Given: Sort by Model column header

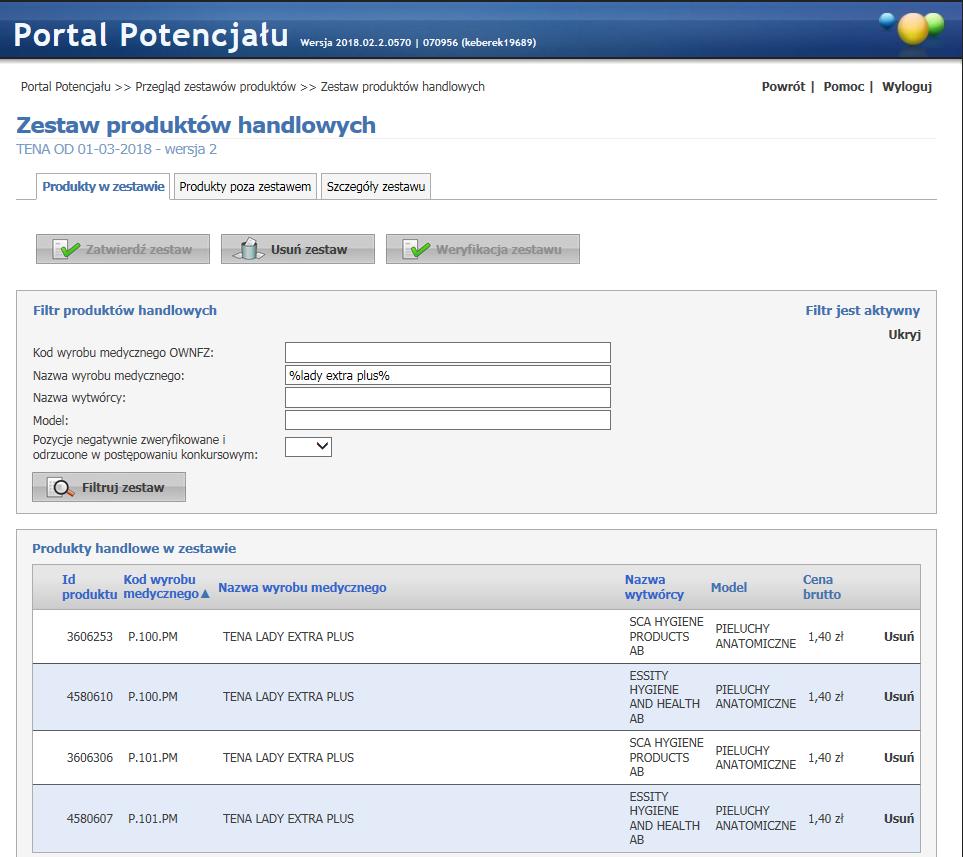Looking at the screenshot, I should (x=729, y=587).
